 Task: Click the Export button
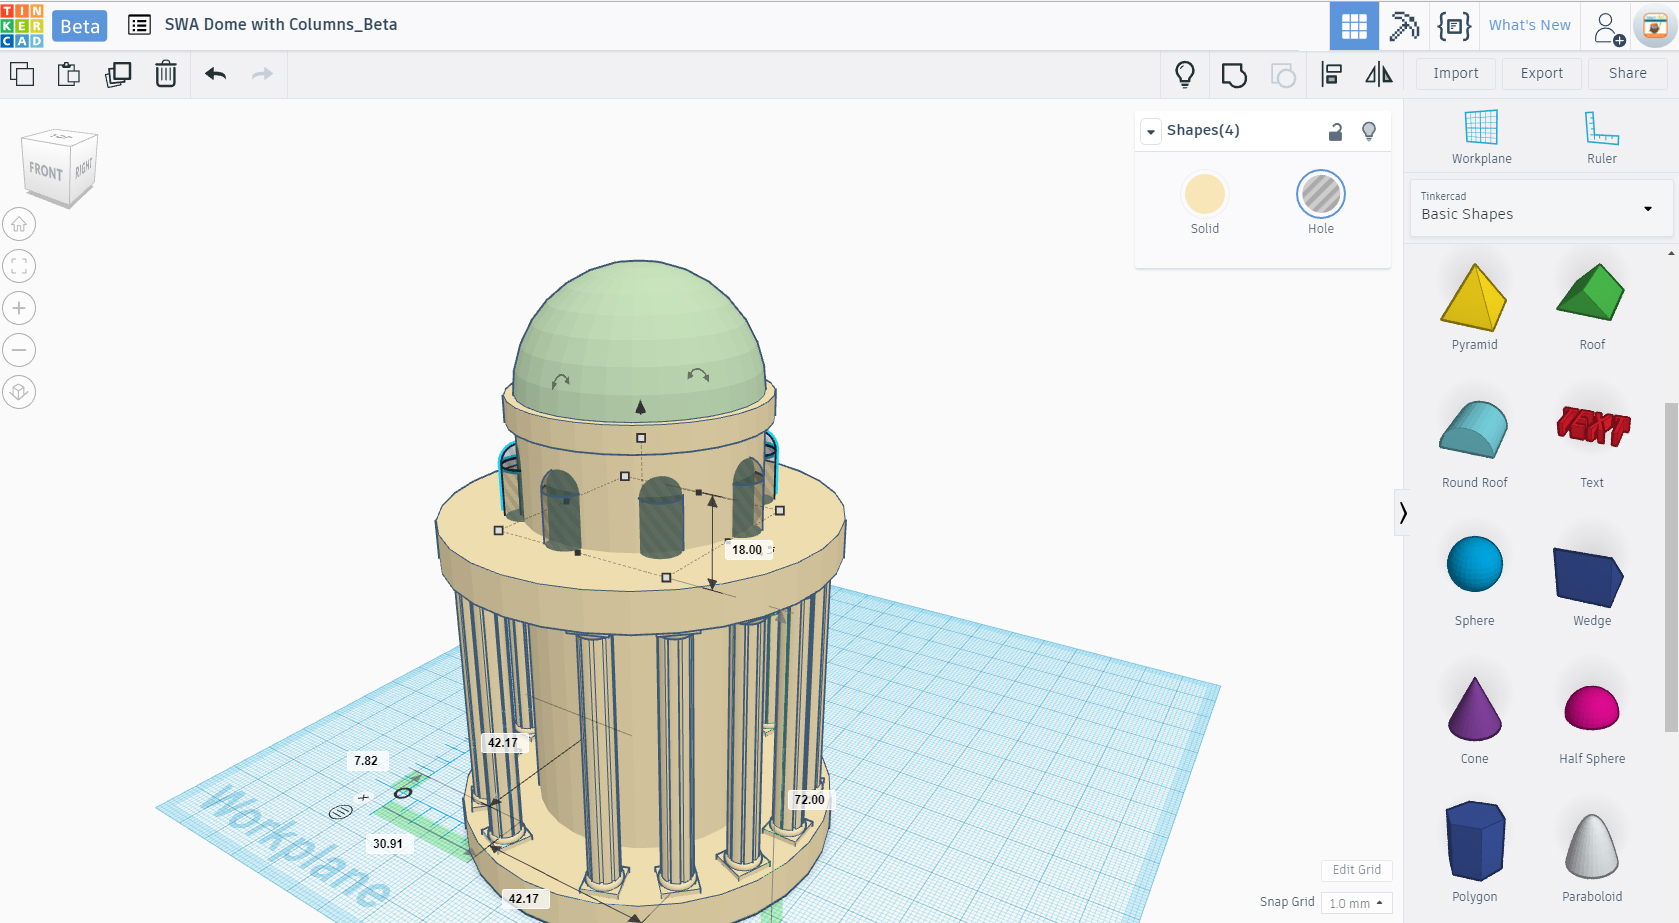click(x=1541, y=74)
